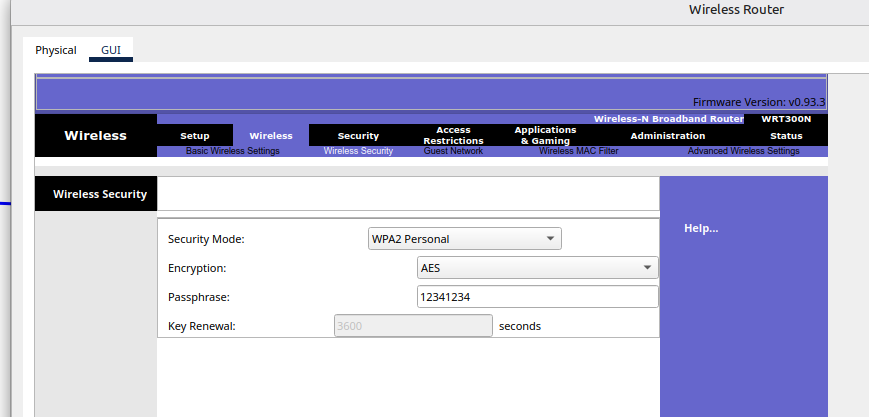The width and height of the screenshot is (869, 417).
Task: Navigate to the Administration tab
Action: [x=667, y=136]
